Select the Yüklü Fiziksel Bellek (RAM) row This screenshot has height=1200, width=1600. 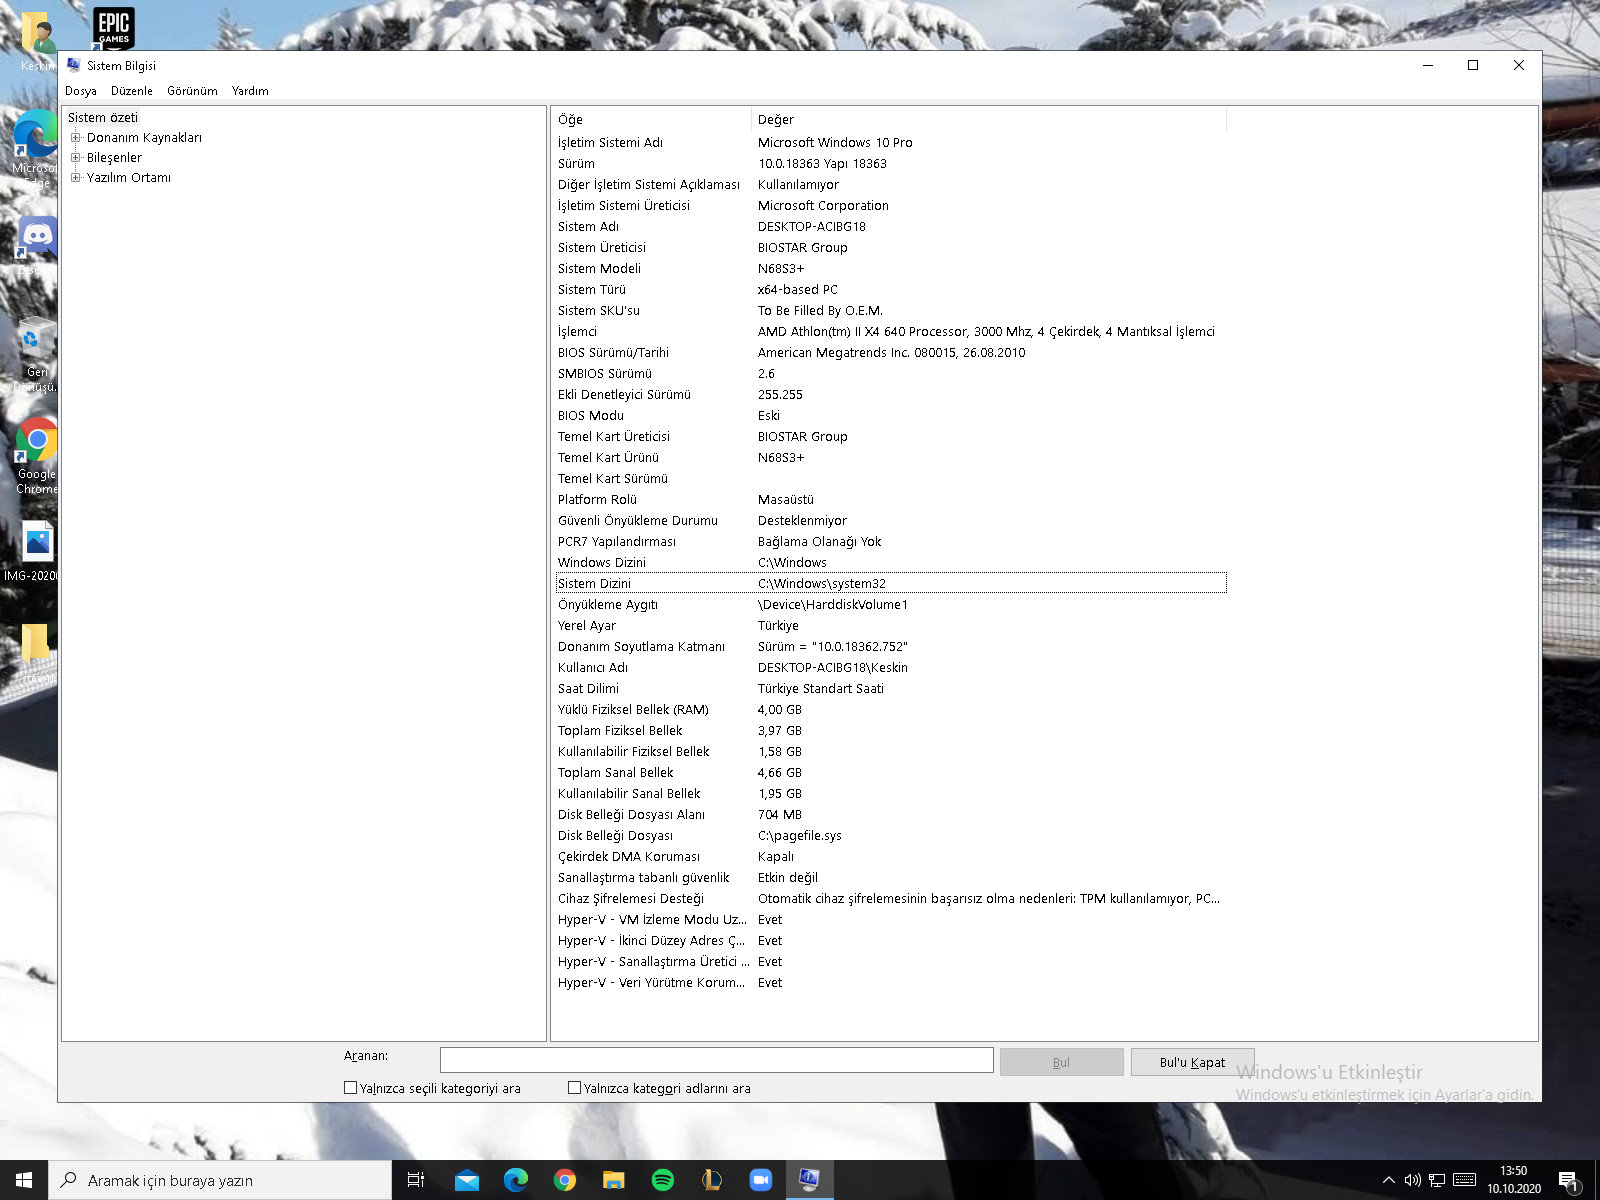(x=890, y=710)
